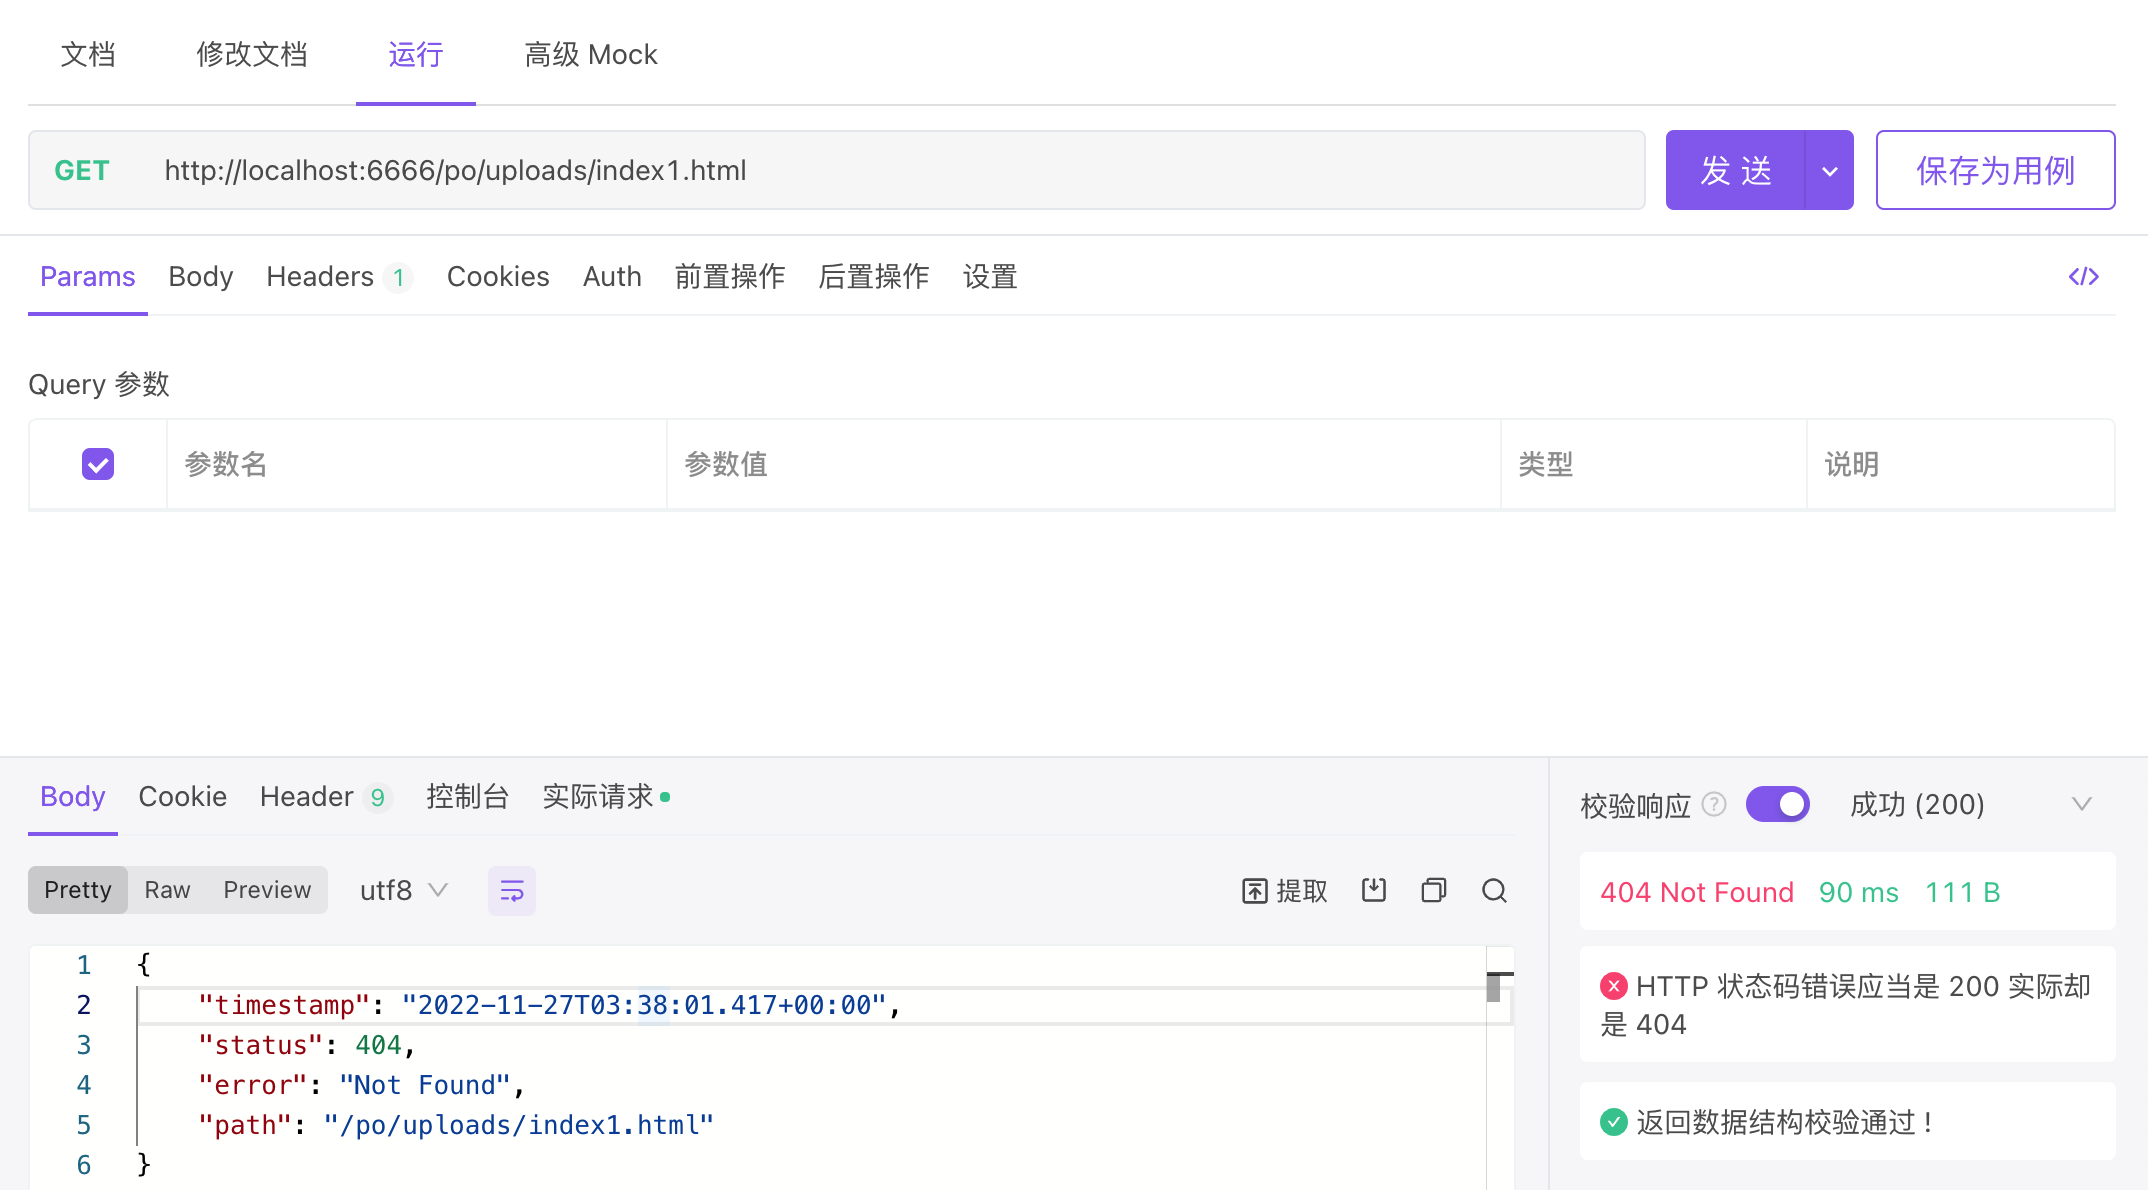This screenshot has height=1190, width=2148.
Task: Download the response body to file
Action: tap(1374, 890)
